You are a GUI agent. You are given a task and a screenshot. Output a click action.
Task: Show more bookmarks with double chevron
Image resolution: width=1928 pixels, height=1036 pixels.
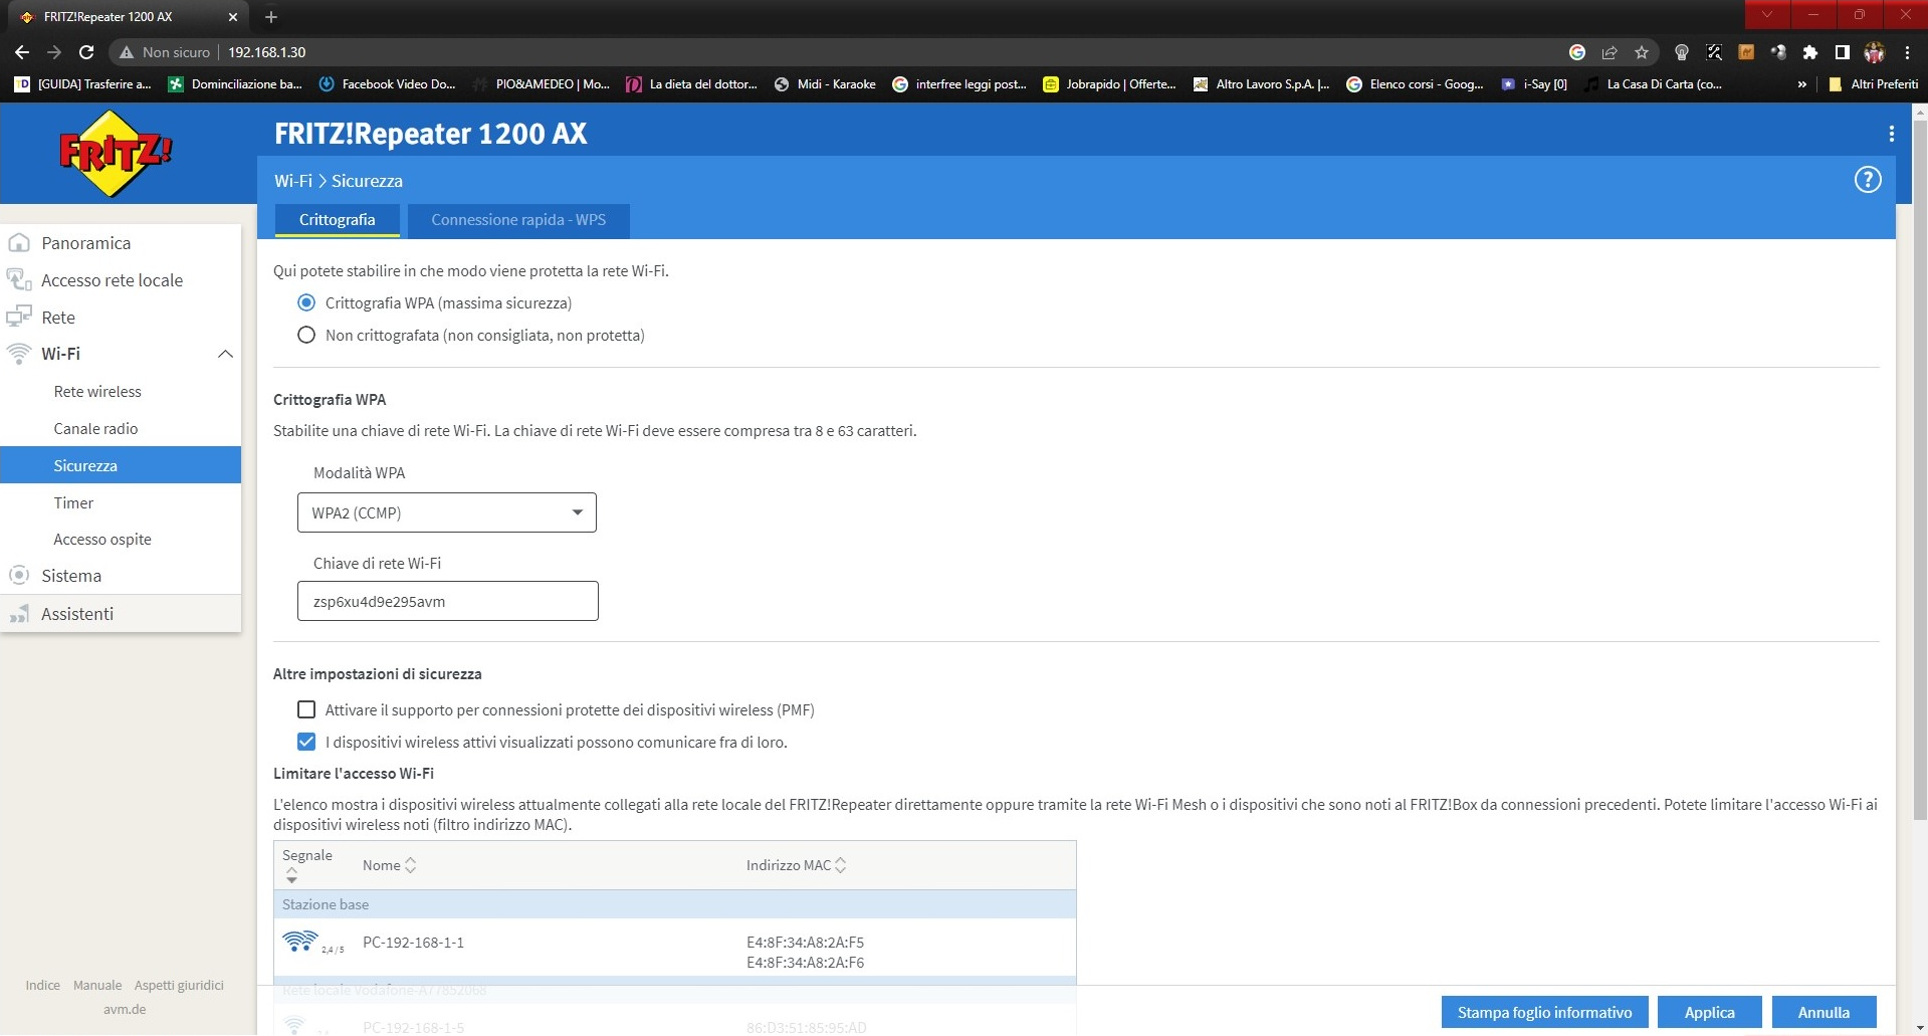click(x=1802, y=84)
